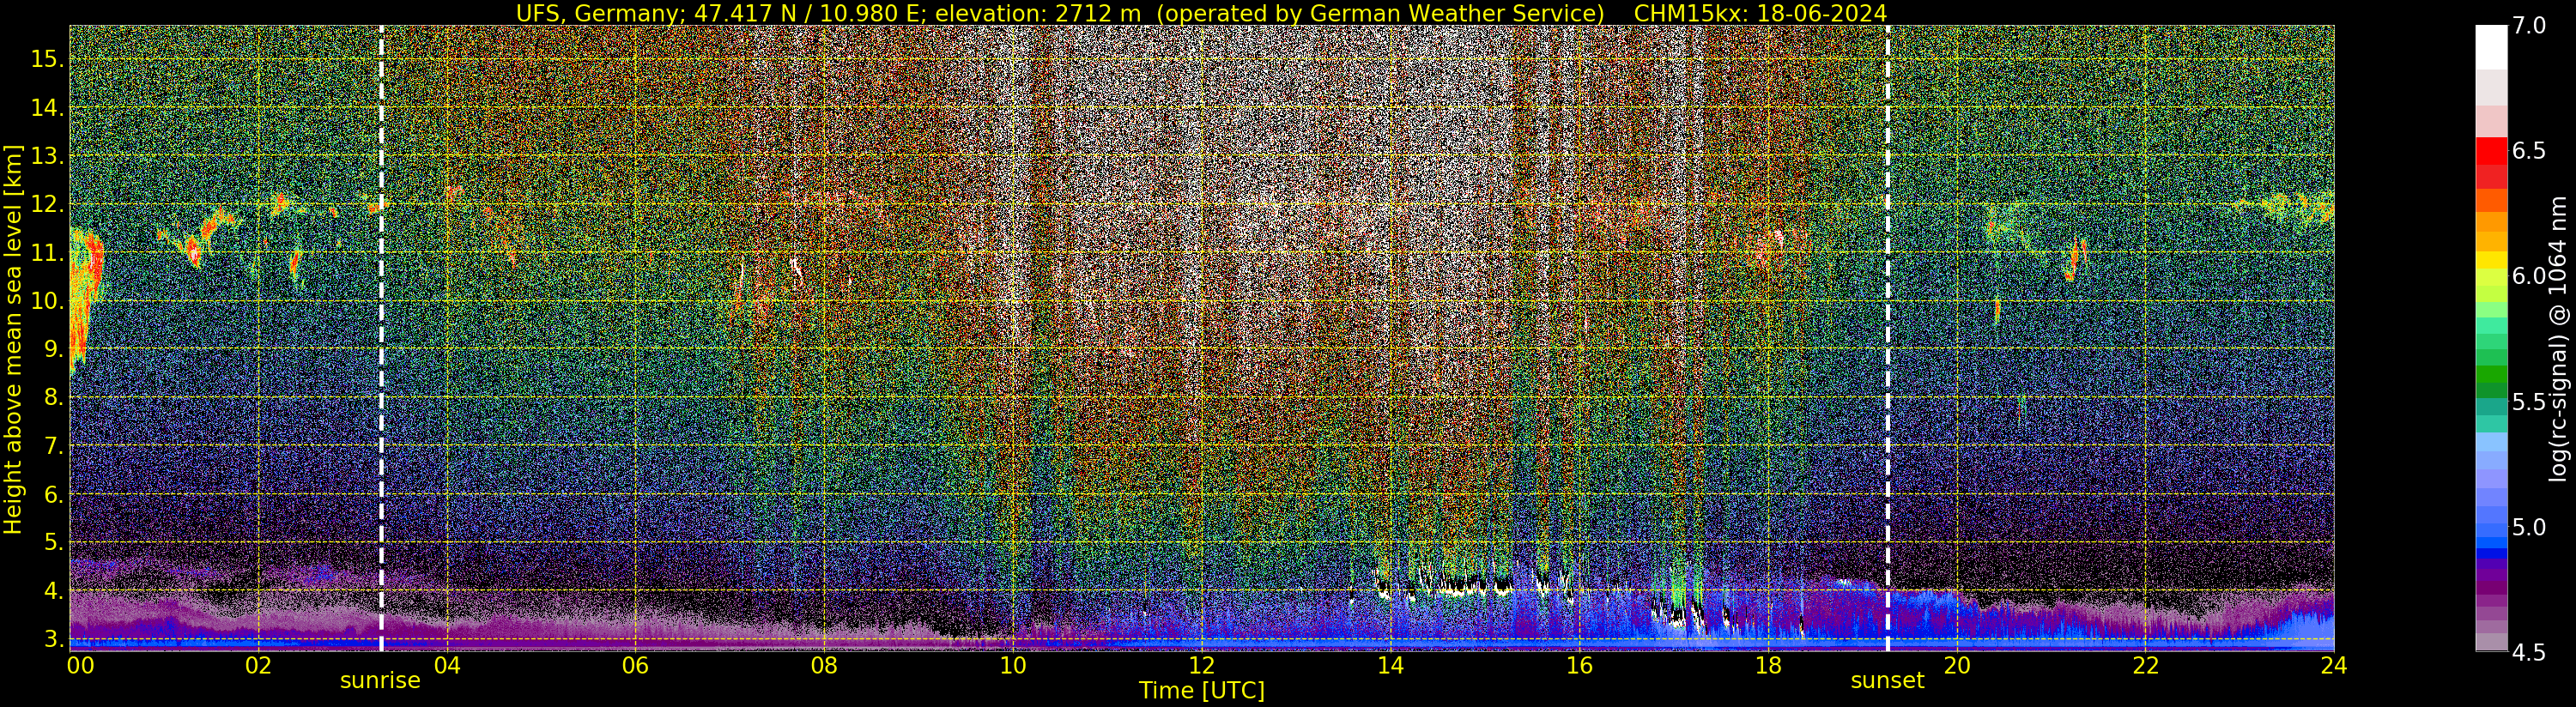Click the 'Time [UTC]' axis label
The width and height of the screenshot is (2576, 707).
tap(1202, 691)
